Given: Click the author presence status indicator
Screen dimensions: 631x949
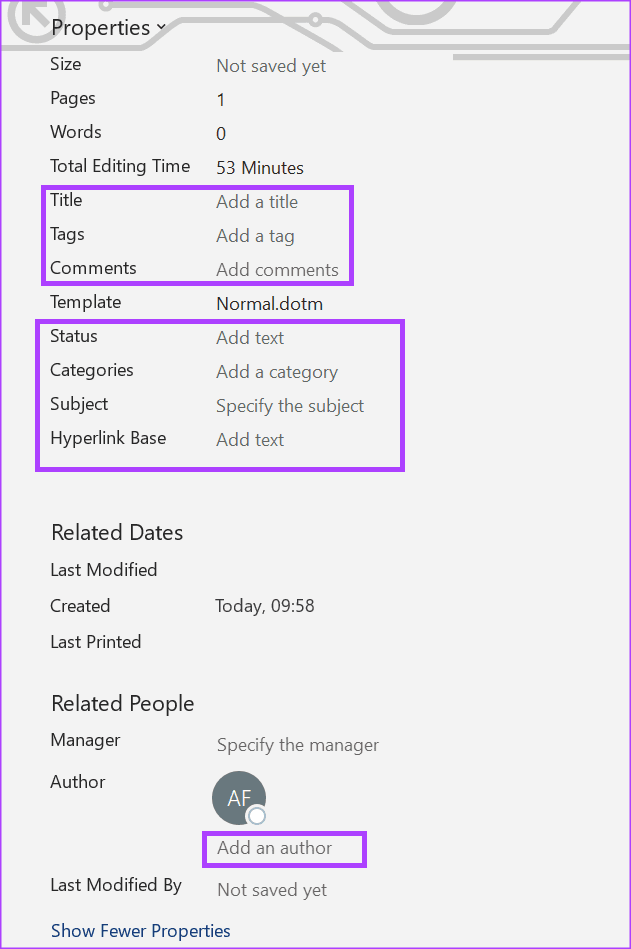Looking at the screenshot, I should (x=257, y=816).
